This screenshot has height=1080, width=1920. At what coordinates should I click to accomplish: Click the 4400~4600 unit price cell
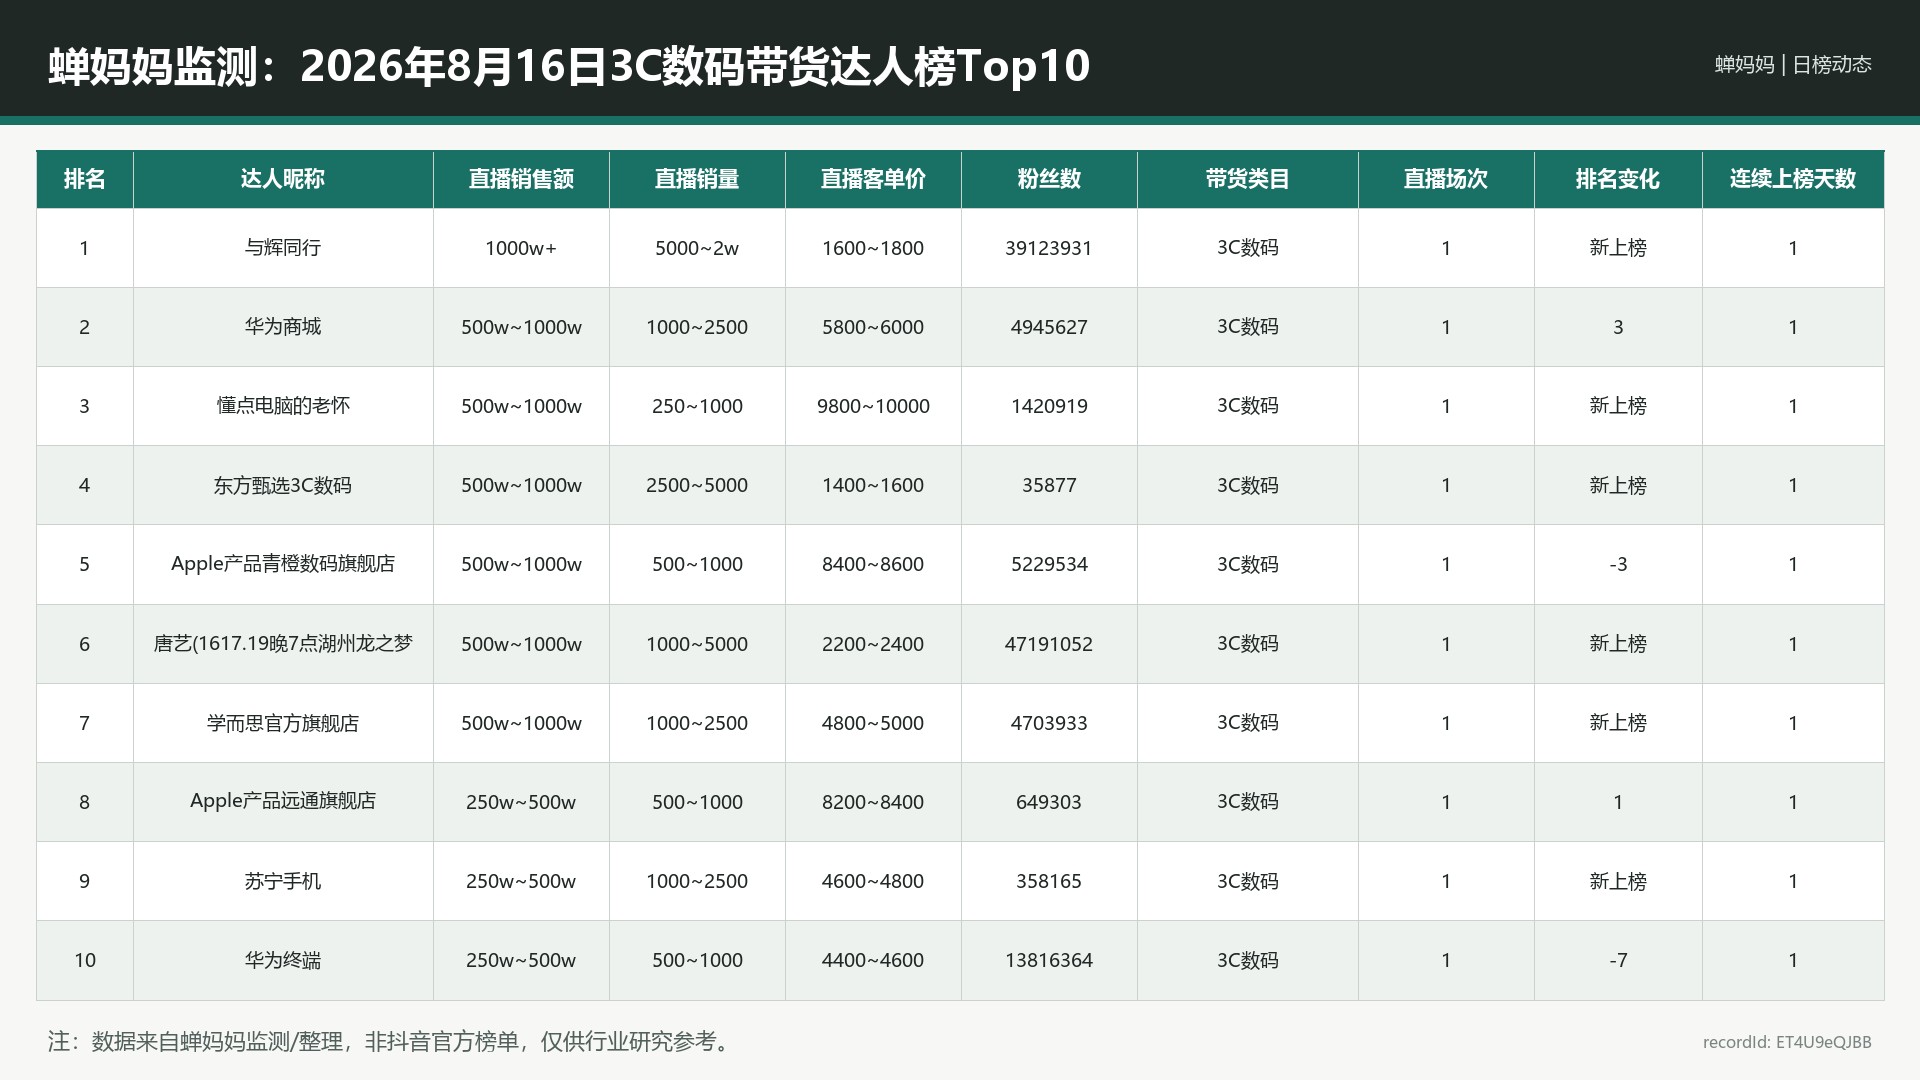tap(873, 960)
